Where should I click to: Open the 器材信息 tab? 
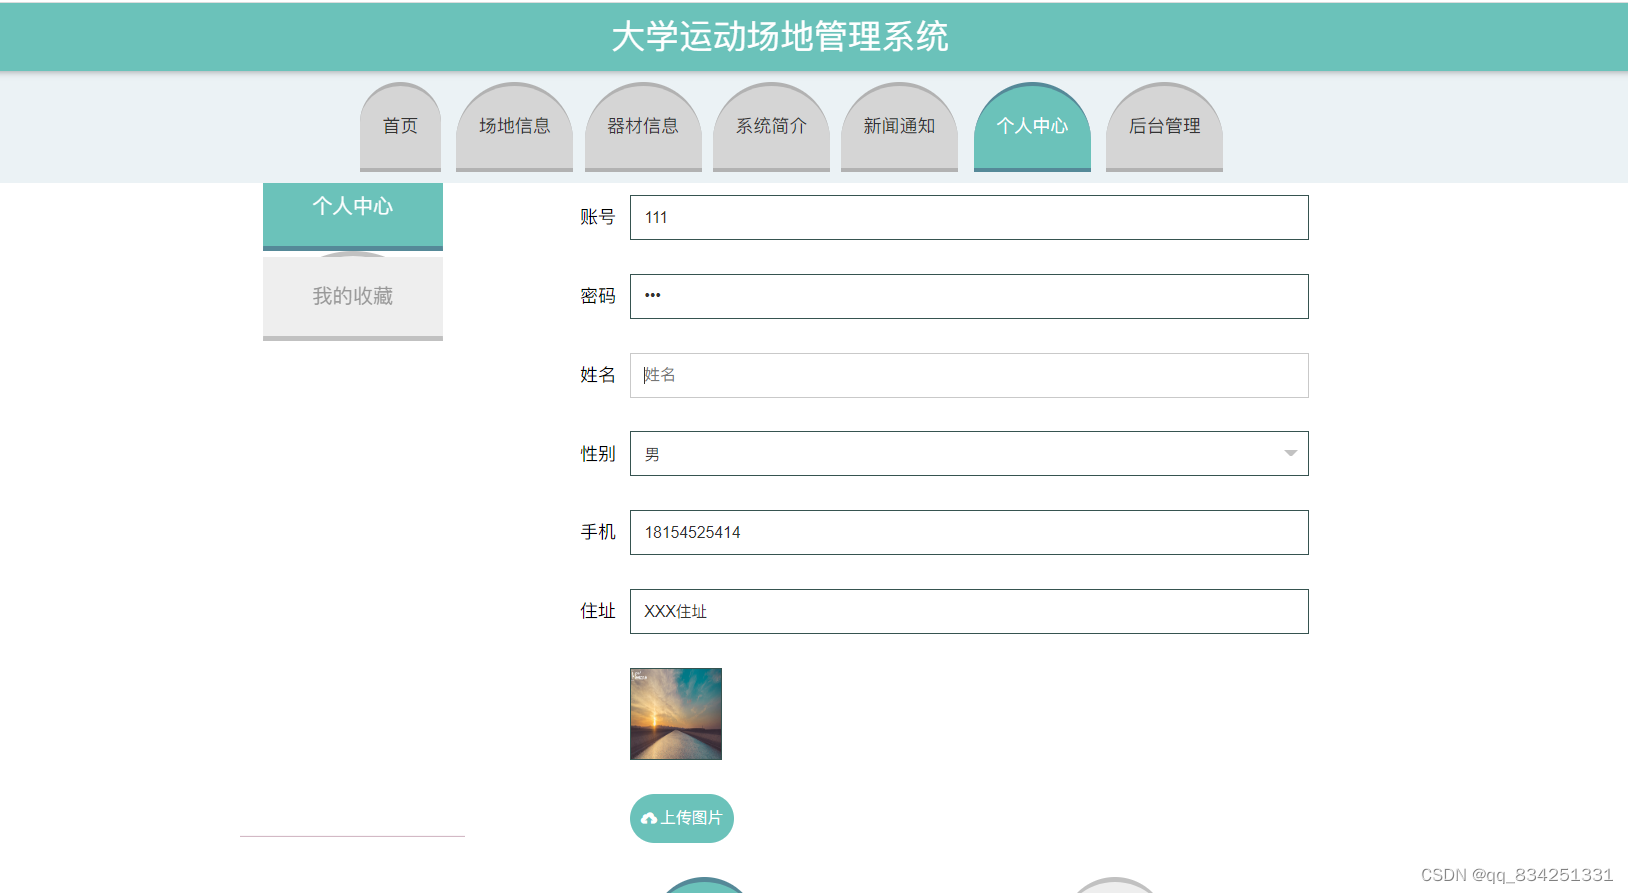(643, 126)
